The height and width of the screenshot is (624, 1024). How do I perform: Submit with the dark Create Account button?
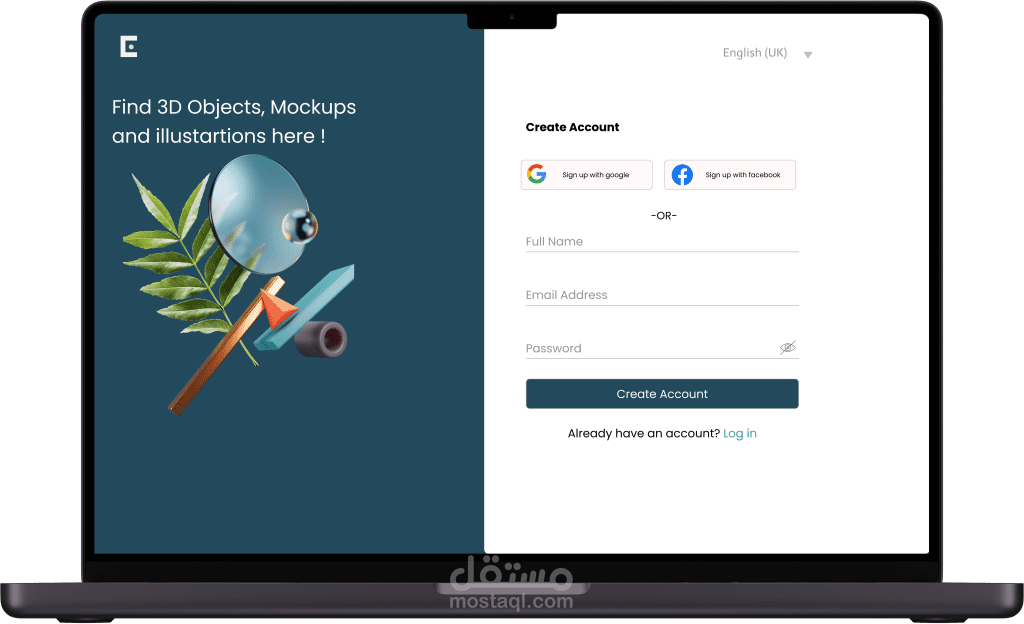[662, 394]
